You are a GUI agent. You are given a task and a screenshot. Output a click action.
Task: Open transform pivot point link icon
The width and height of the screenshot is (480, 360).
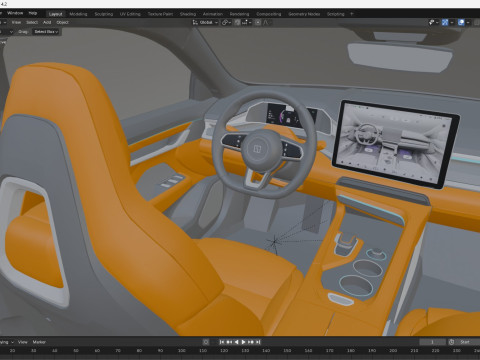tap(224, 22)
